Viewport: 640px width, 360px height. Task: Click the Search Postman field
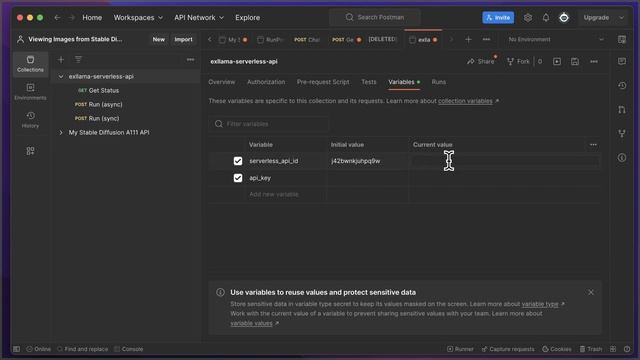coord(375,17)
